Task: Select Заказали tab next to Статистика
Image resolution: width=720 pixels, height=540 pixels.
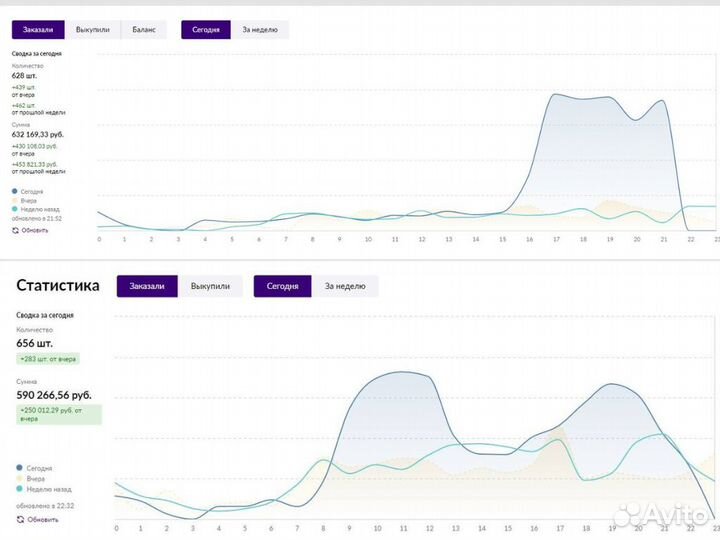Action: coord(147,287)
